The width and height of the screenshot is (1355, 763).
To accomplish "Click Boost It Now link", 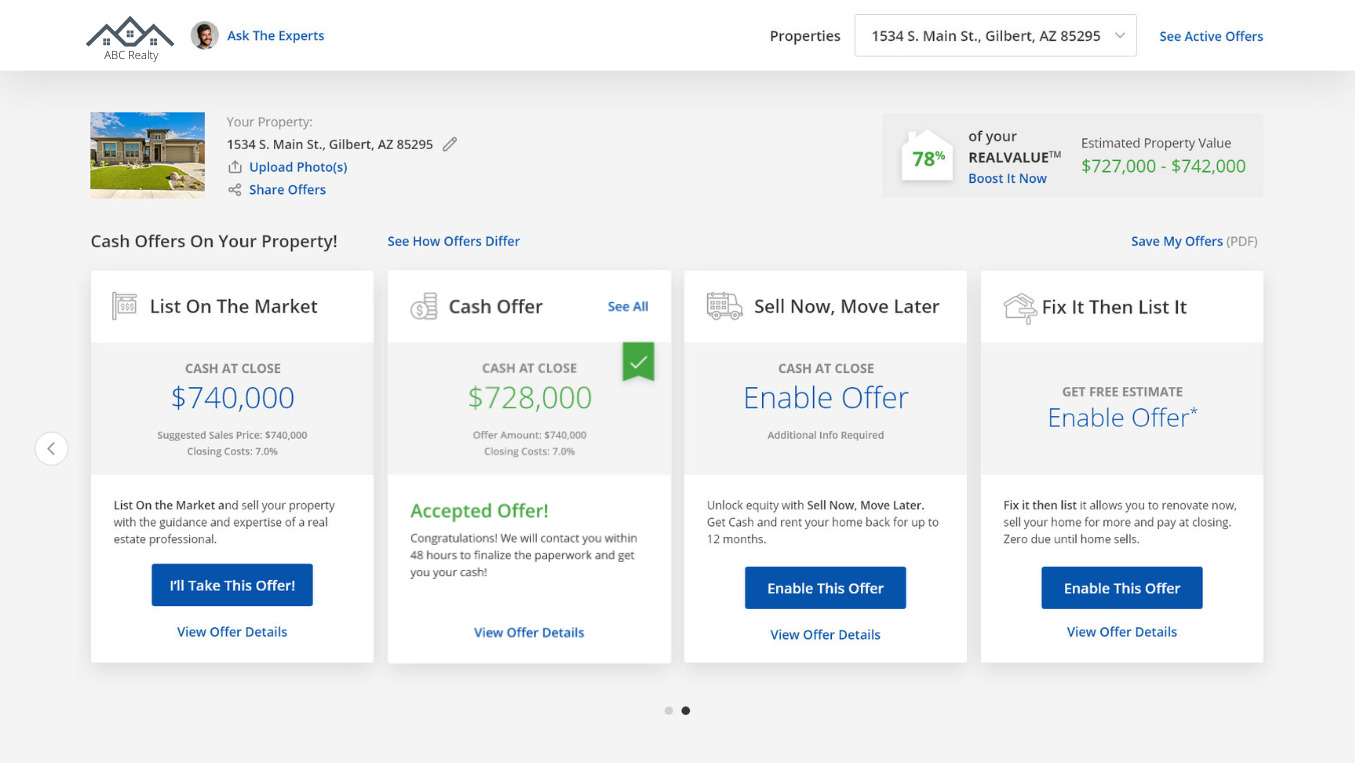I will click(1007, 178).
